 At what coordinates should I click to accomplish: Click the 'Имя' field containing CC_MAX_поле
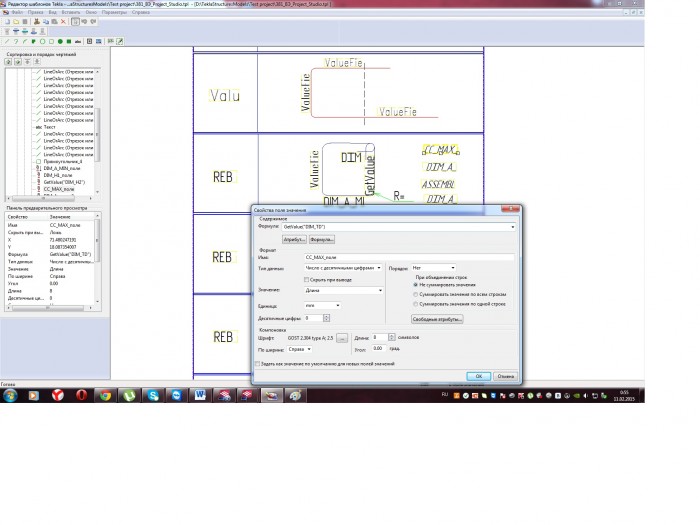coord(409,257)
